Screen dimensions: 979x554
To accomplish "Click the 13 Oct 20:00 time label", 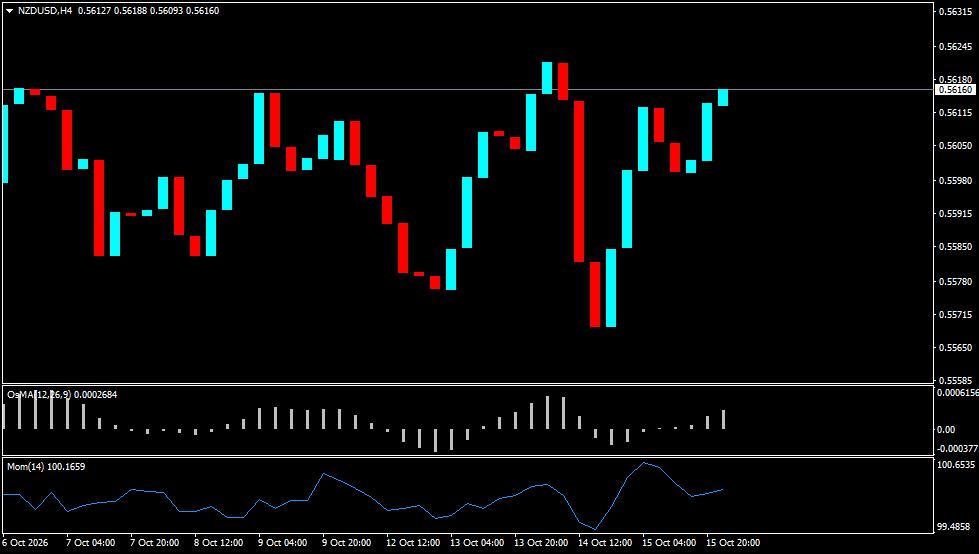I will (x=541, y=543).
